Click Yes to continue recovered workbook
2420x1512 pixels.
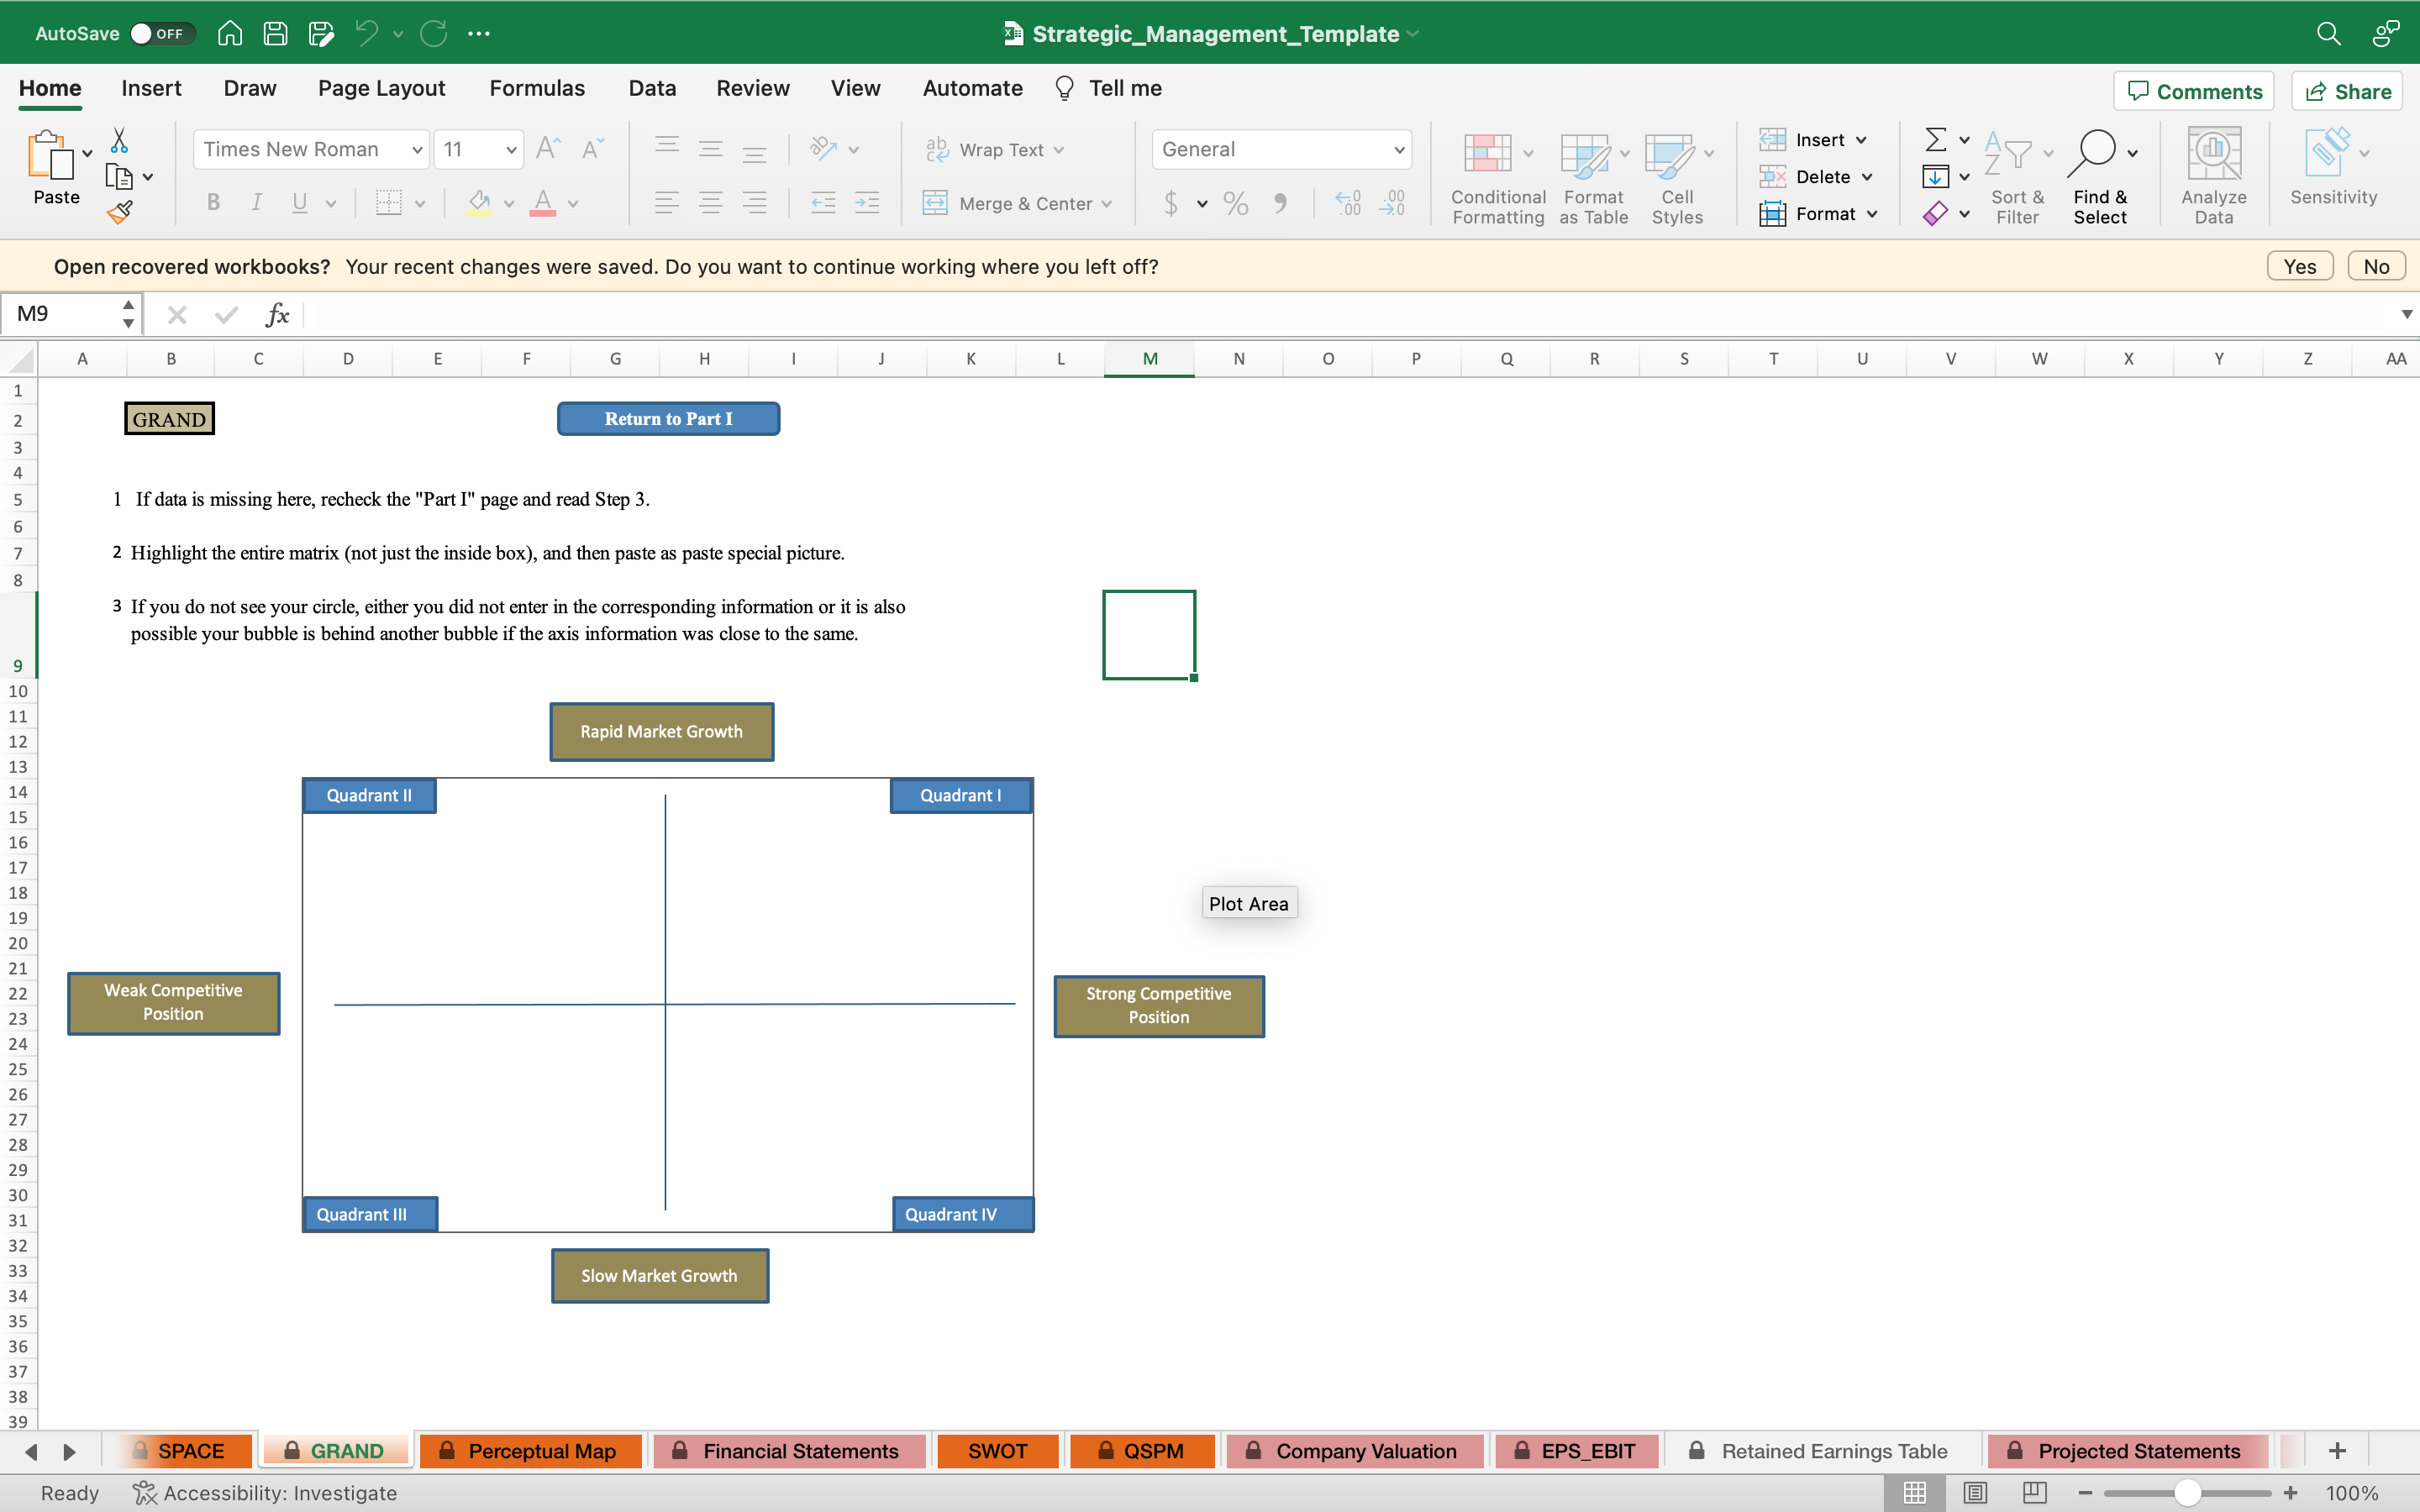(x=2299, y=265)
